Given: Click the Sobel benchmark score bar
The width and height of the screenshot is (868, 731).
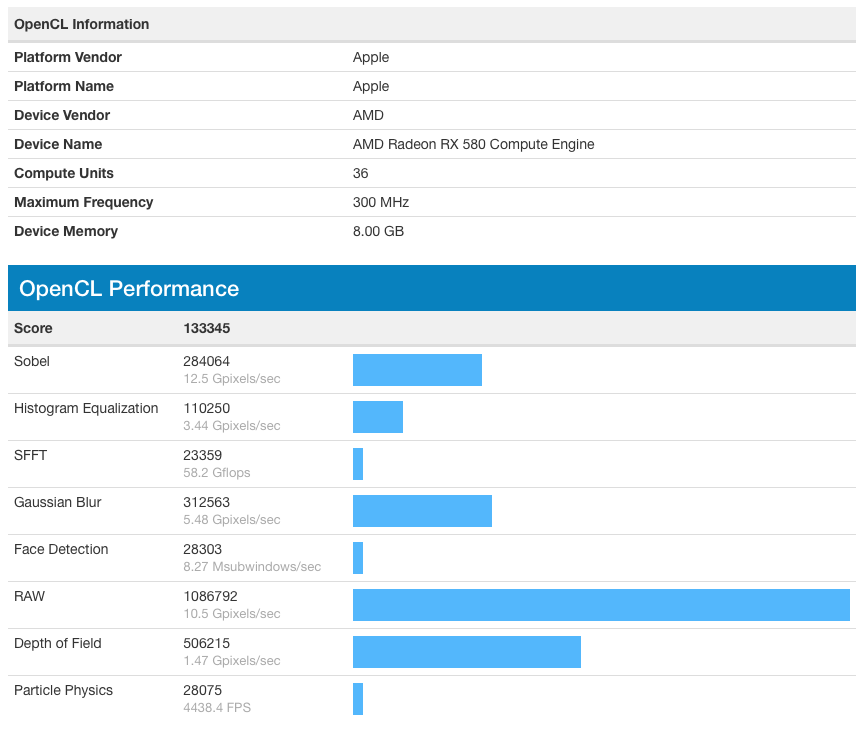Looking at the screenshot, I should [417, 370].
